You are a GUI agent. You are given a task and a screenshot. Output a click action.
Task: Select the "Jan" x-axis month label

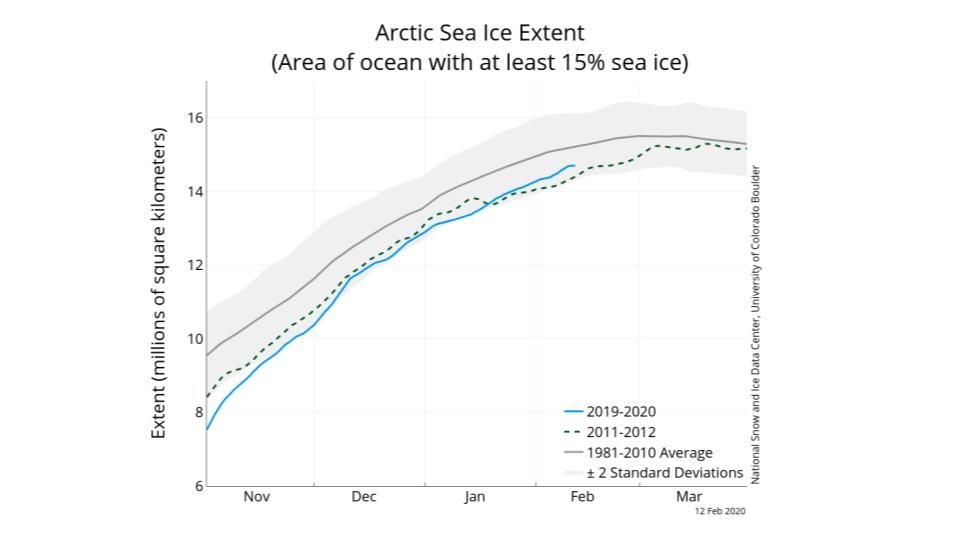474,498
